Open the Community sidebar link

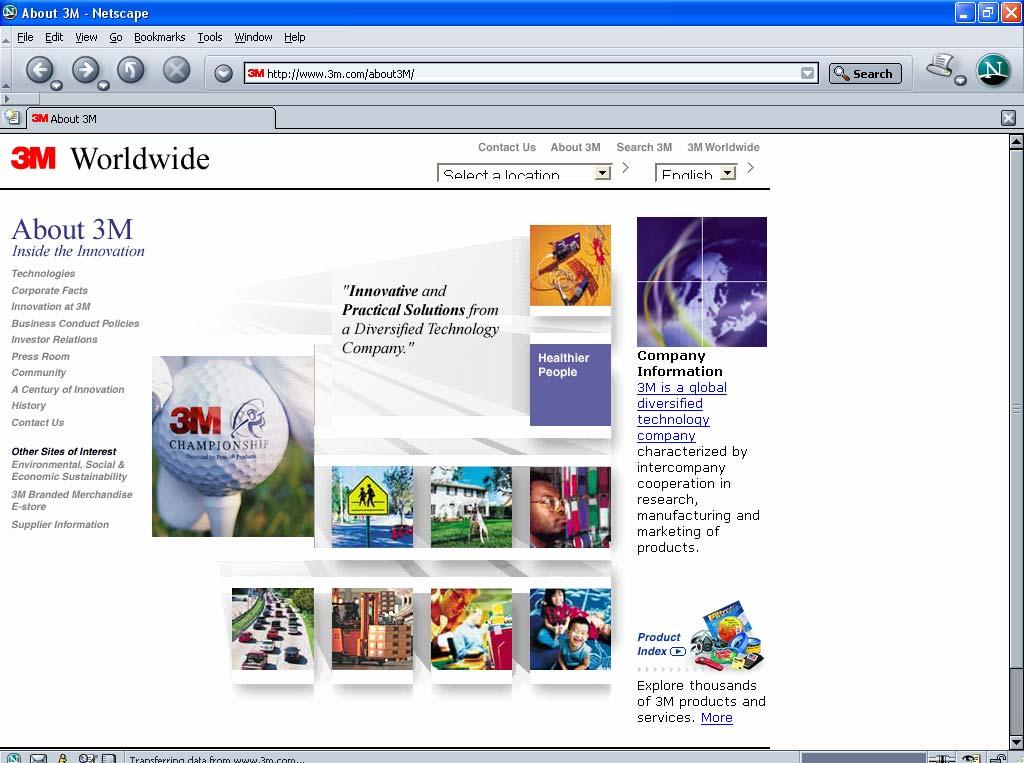[39, 373]
